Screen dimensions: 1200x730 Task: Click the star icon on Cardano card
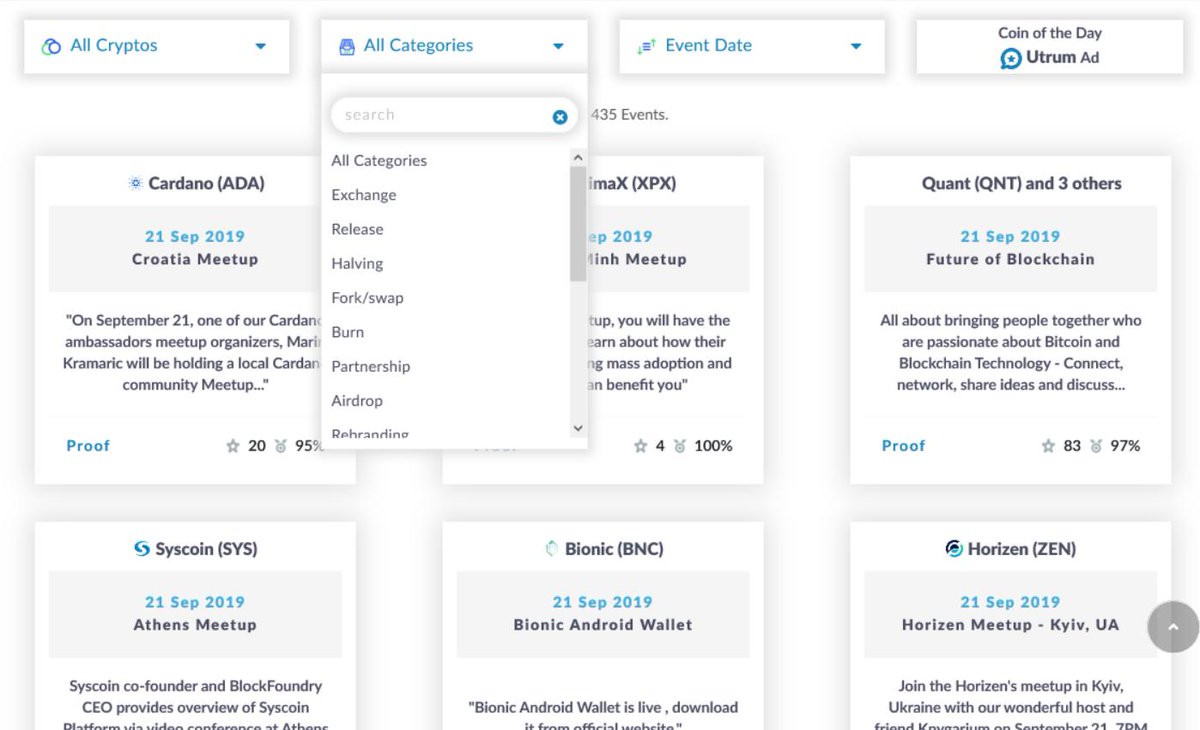click(233, 446)
